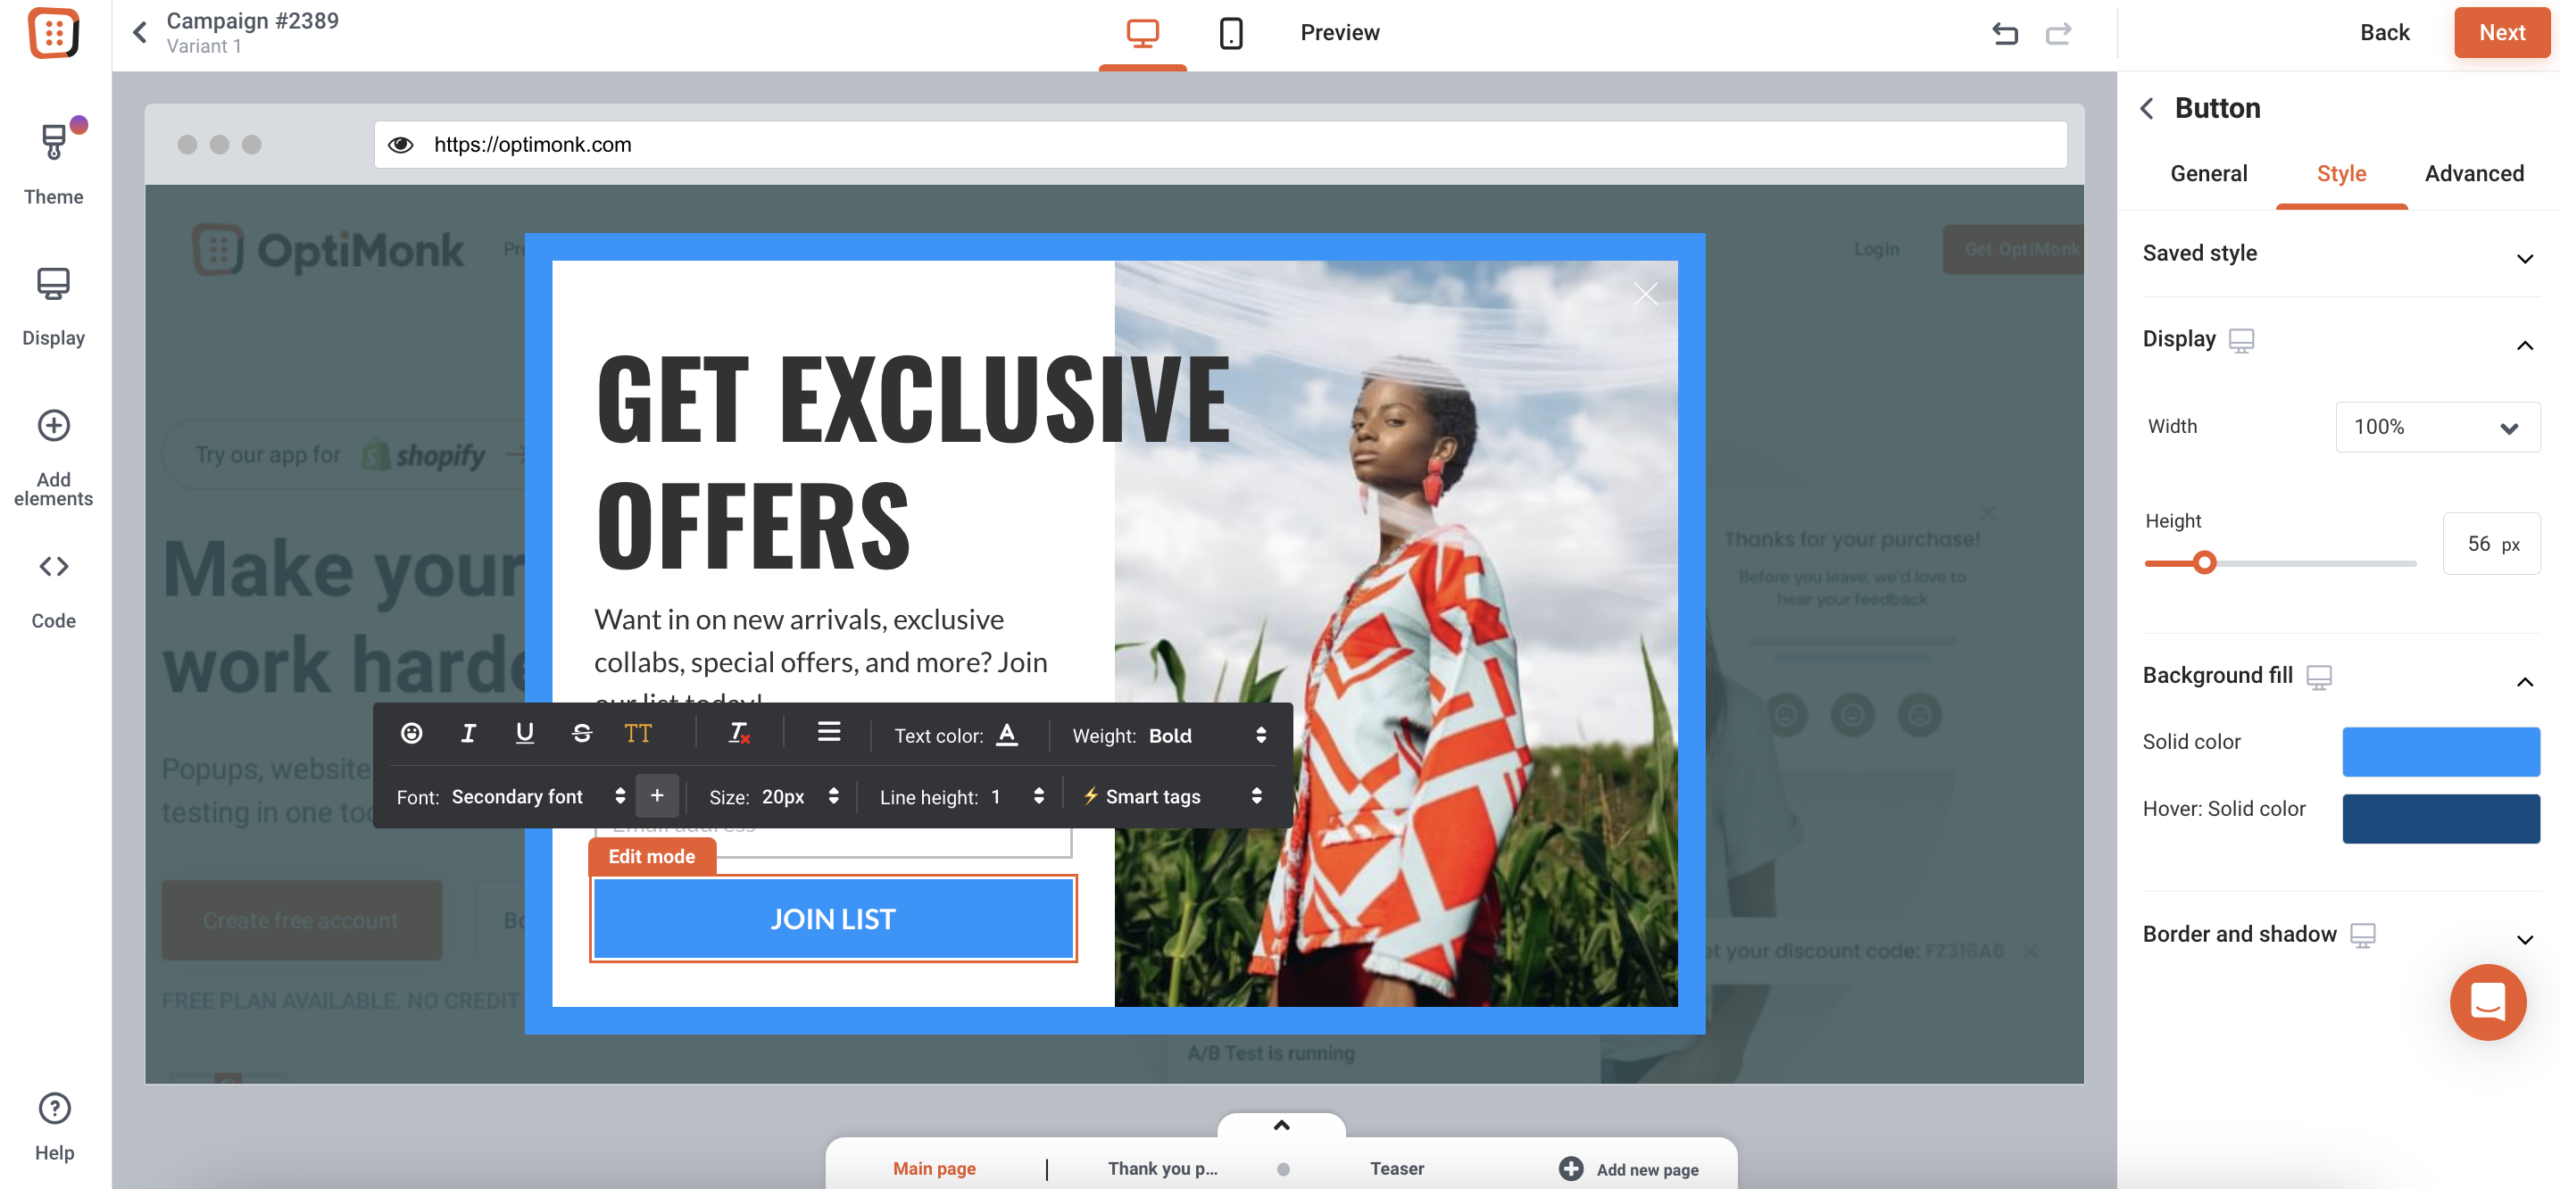Click the italic formatting icon

pos(469,732)
